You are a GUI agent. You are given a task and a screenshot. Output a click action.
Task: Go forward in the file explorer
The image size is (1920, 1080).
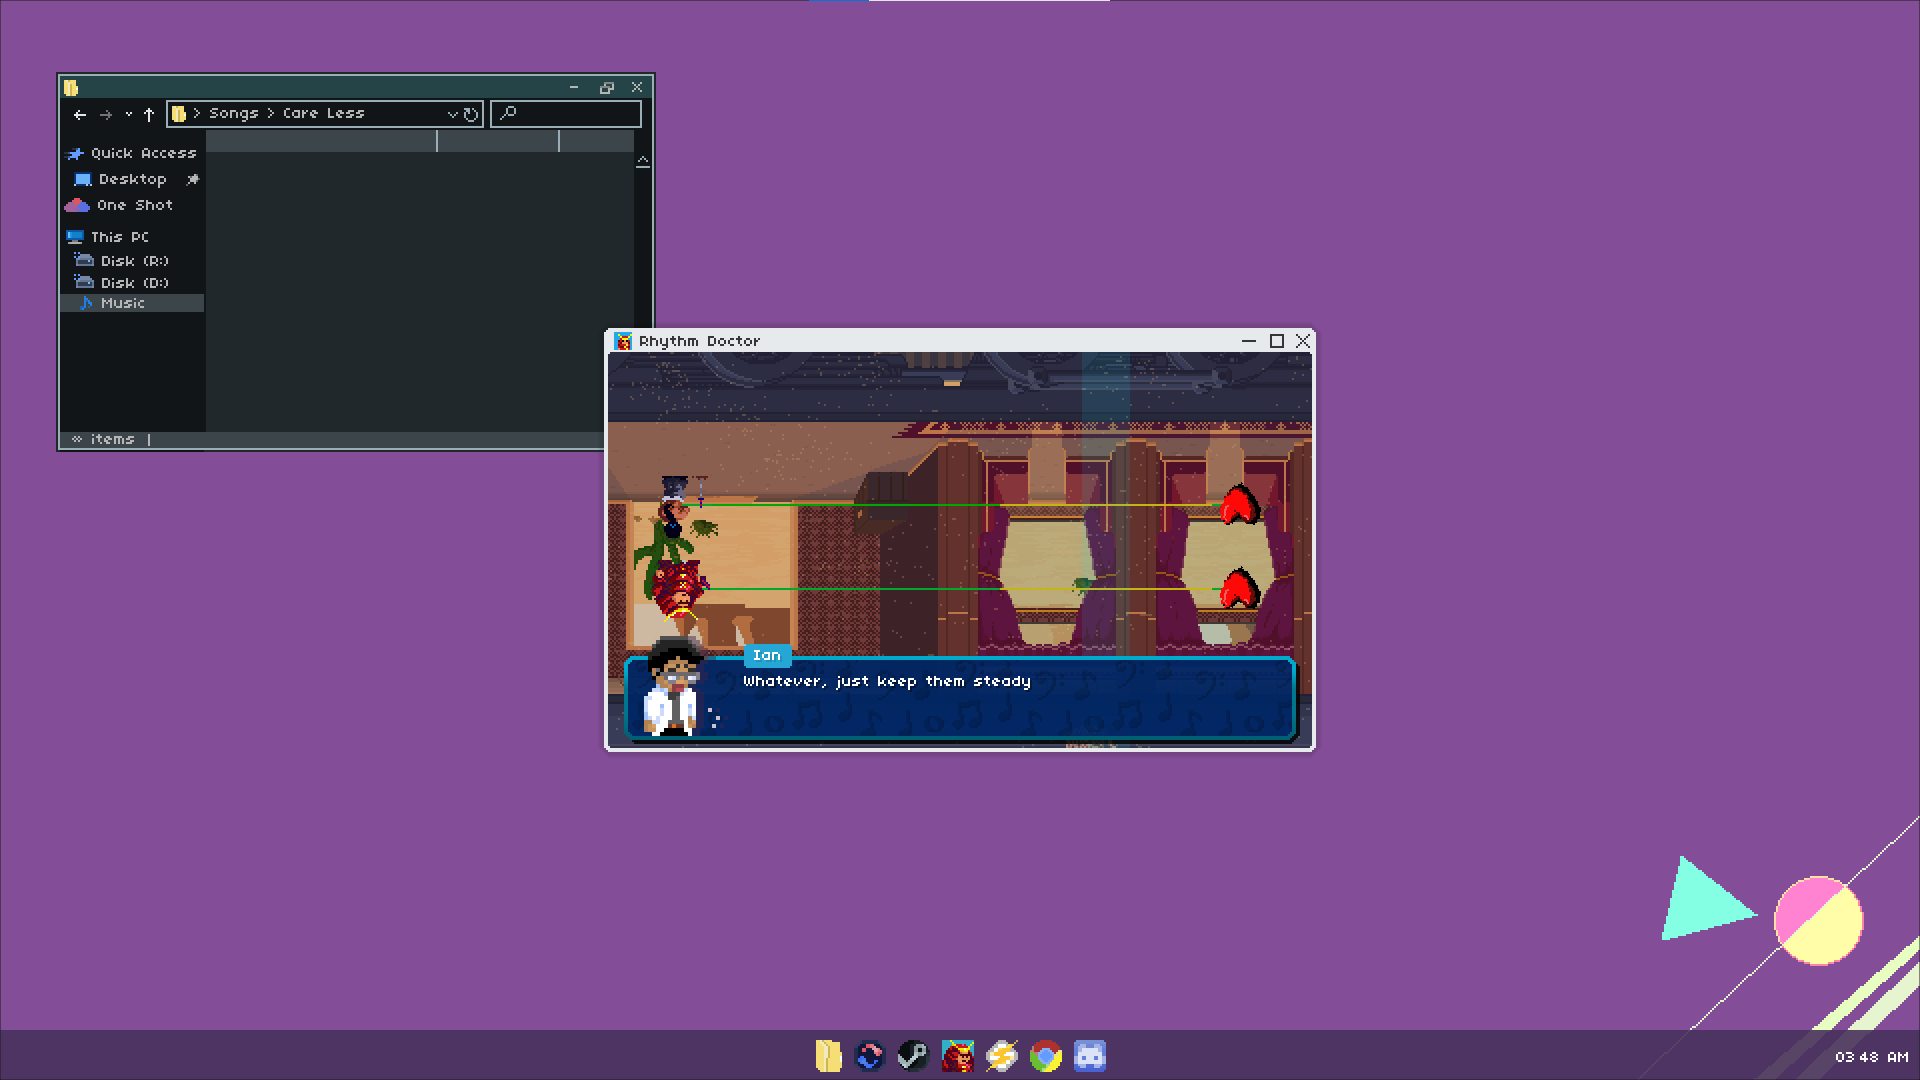click(x=106, y=114)
